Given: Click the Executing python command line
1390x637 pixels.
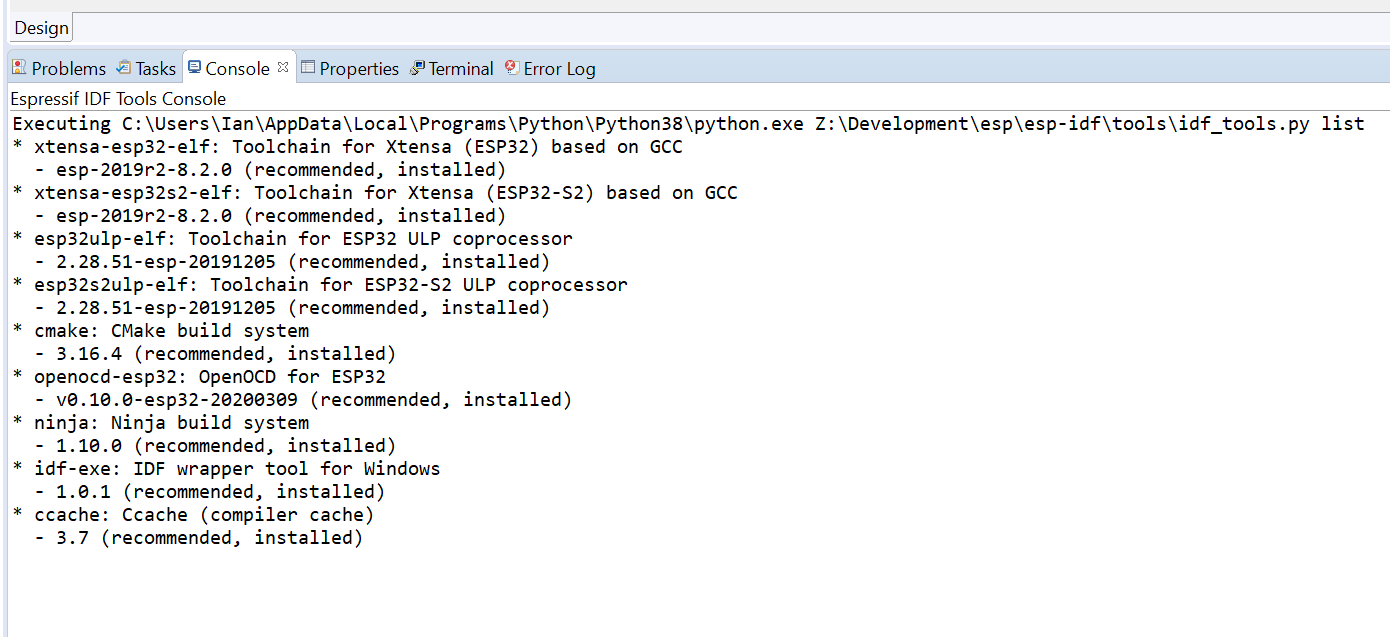Looking at the screenshot, I should click(x=400, y=123).
